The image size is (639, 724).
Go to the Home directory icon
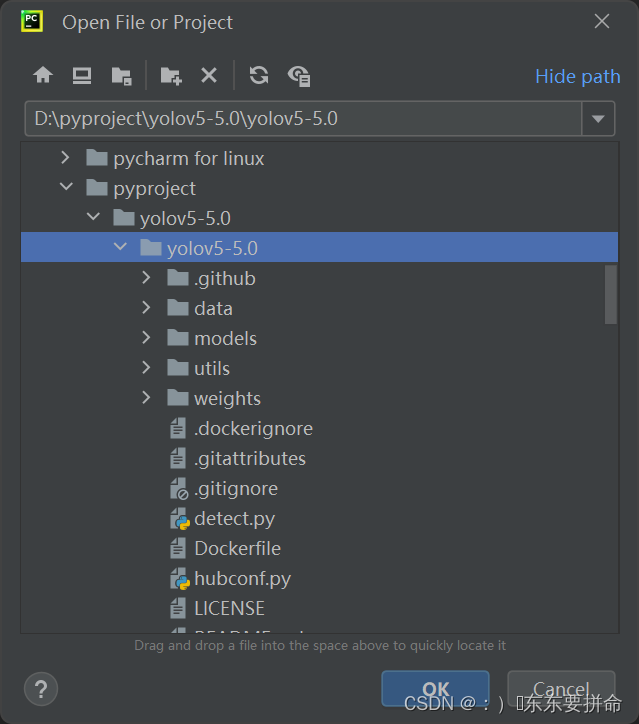click(43, 75)
